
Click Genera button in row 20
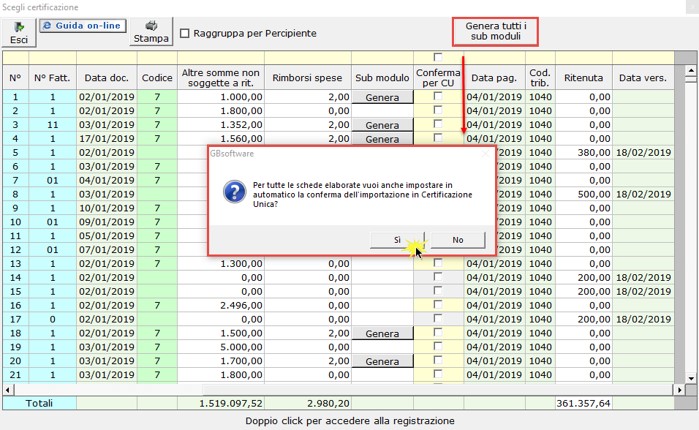point(382,361)
